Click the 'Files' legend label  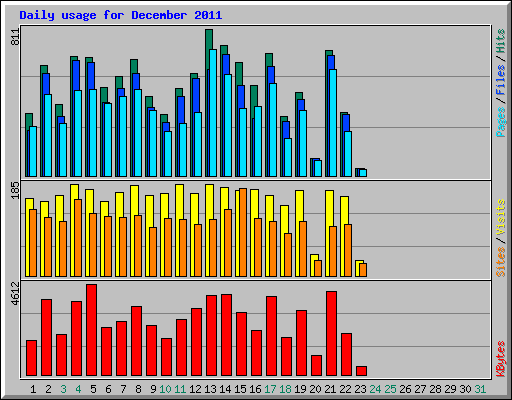pos(500,79)
